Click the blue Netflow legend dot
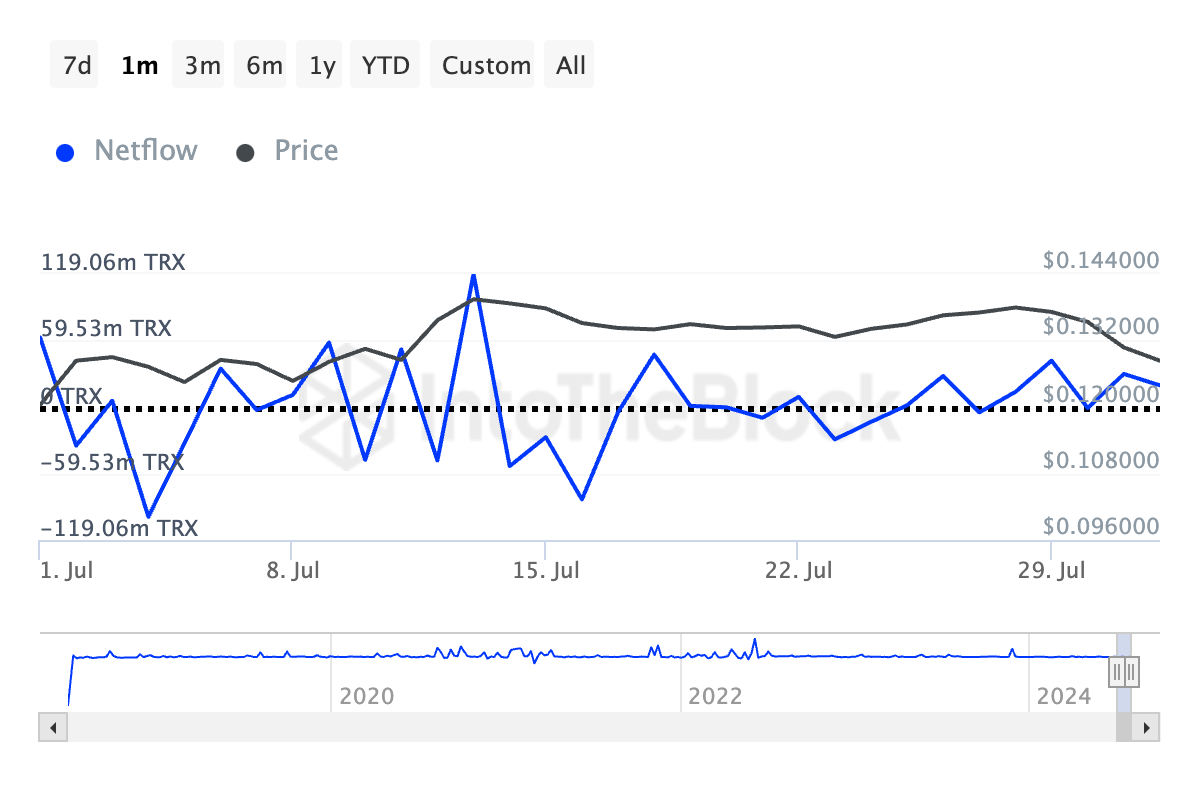Viewport: 1200px width, 800px height. tap(66, 153)
